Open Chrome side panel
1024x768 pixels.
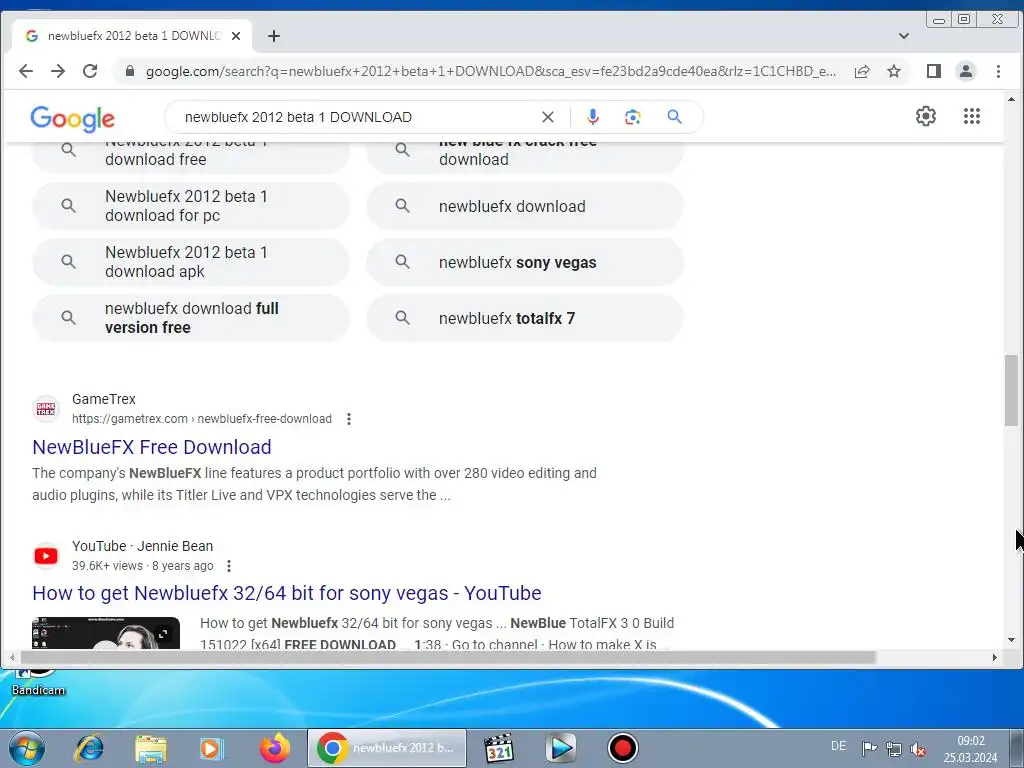tap(934, 71)
